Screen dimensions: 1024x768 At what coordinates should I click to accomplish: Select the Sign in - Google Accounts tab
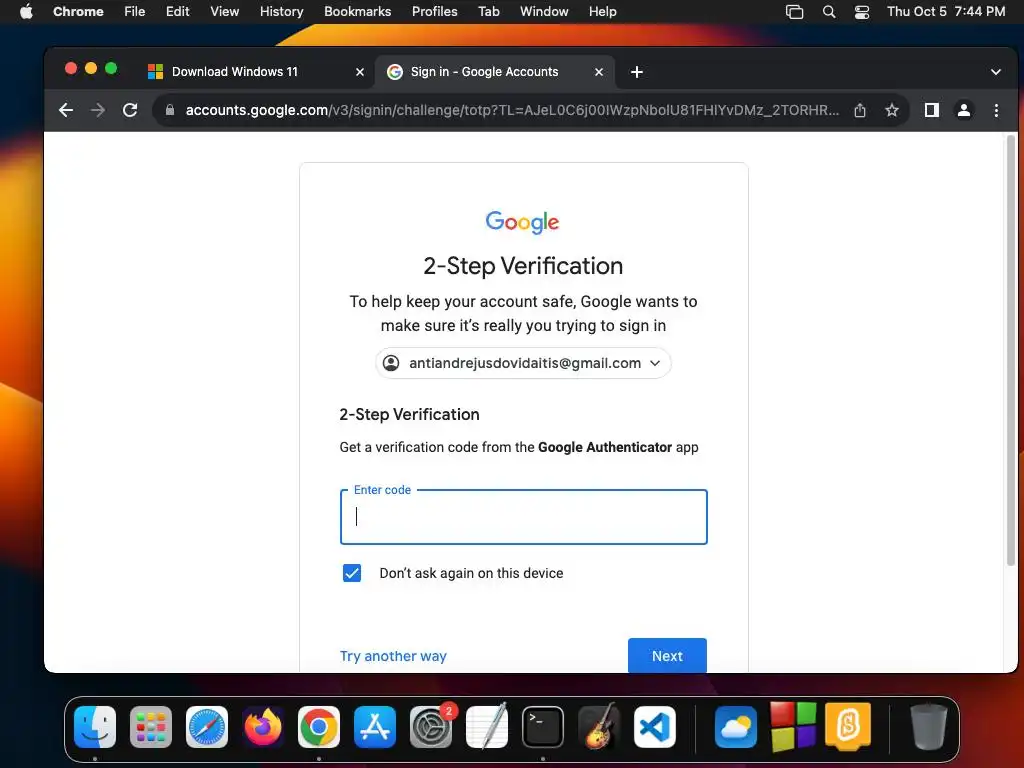click(494, 72)
